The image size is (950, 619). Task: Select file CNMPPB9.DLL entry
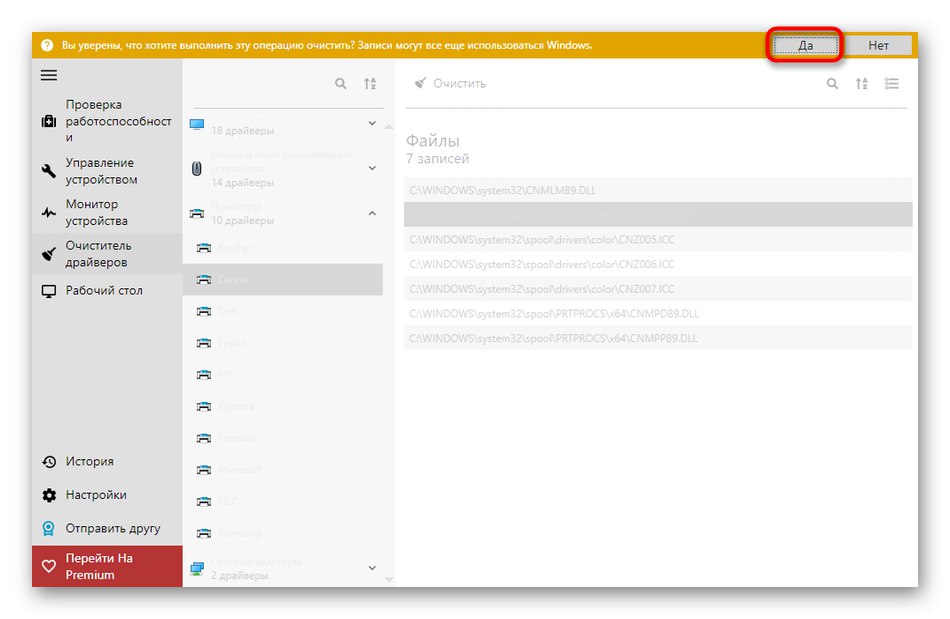(x=658, y=338)
